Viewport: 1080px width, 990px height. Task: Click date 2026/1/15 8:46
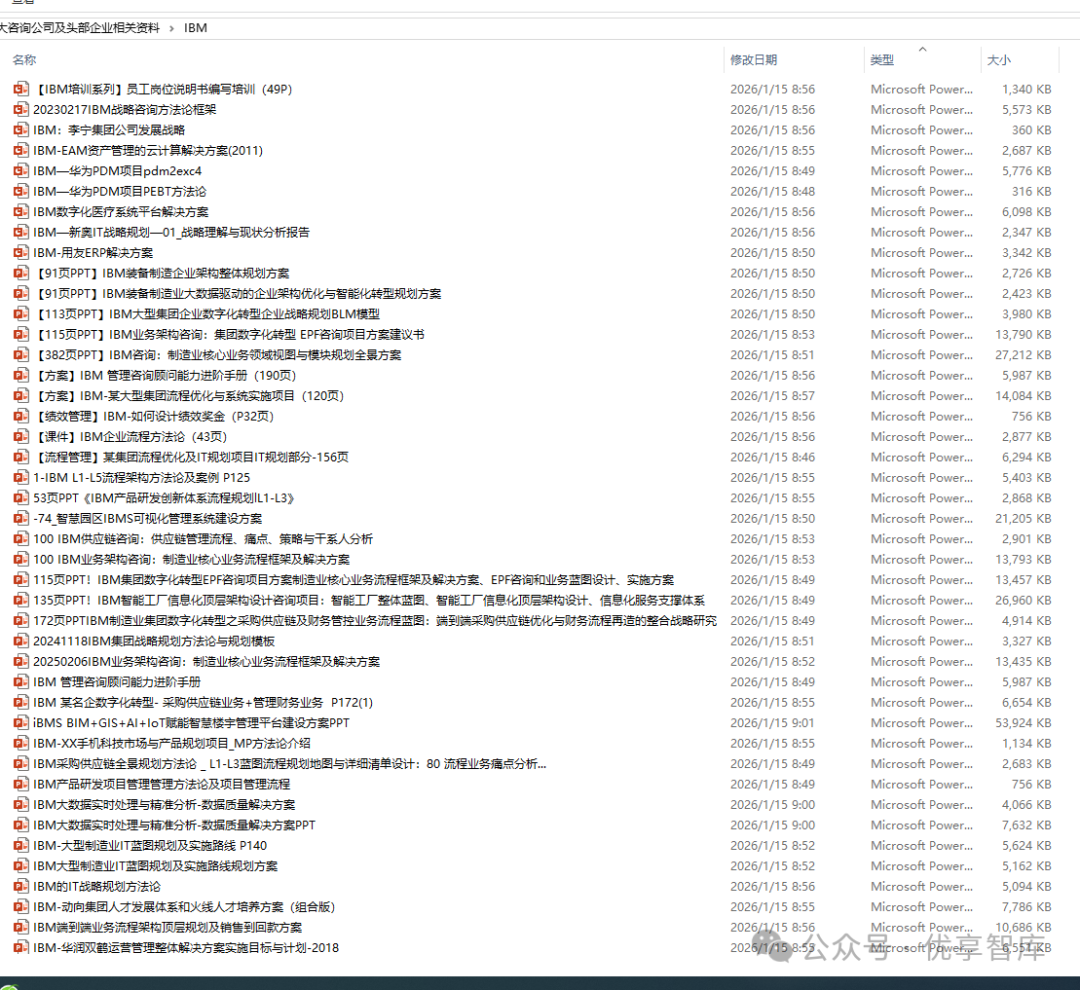click(772, 457)
